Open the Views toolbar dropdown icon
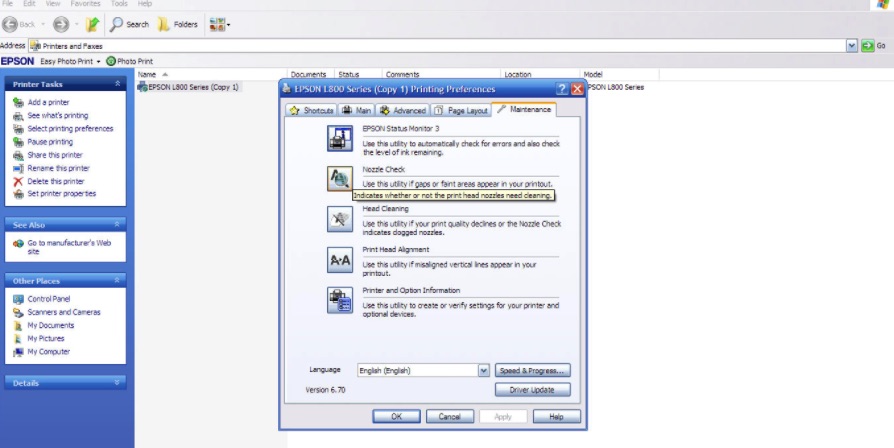 point(220,25)
